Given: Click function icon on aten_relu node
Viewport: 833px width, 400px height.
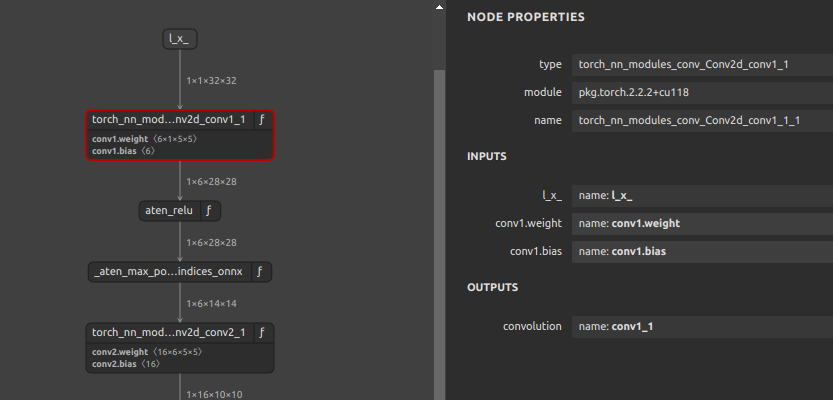Looking at the screenshot, I should point(209,211).
